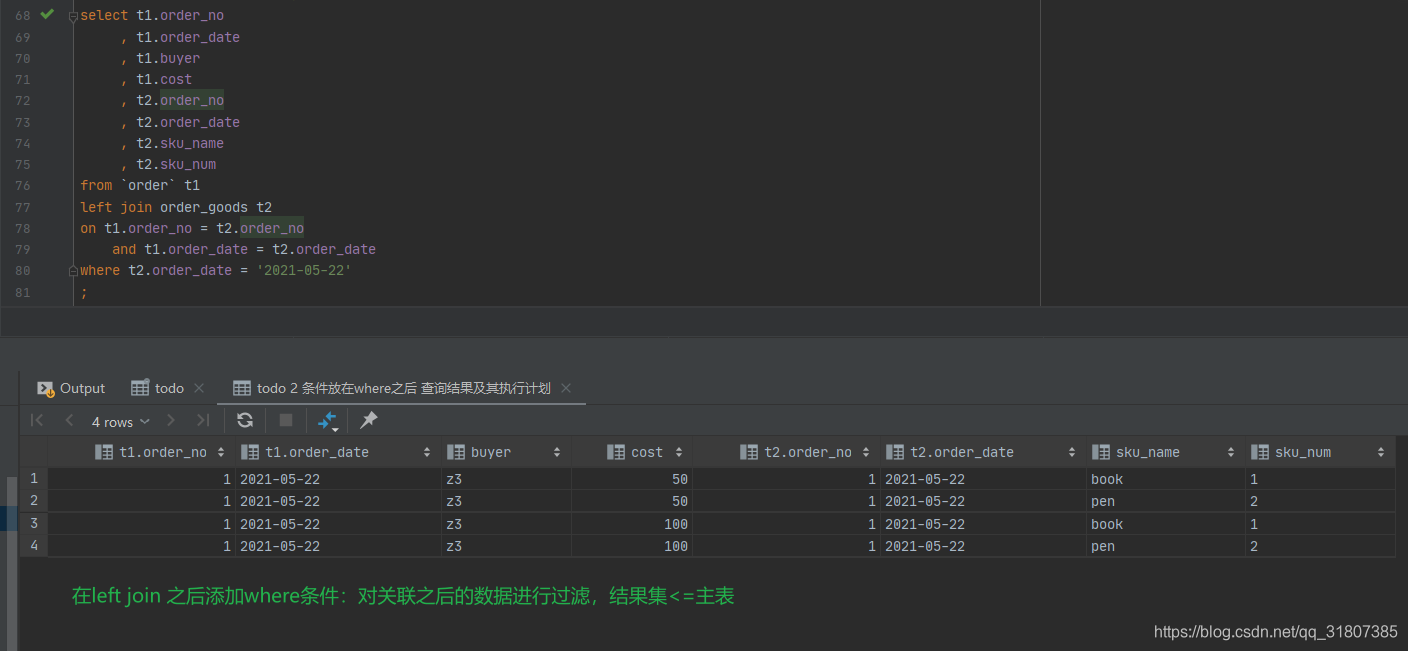Select result row number 3

(x=34, y=524)
